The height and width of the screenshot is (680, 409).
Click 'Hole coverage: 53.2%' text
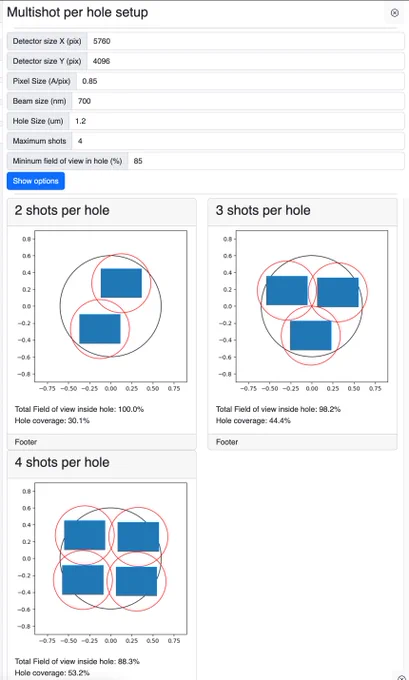pyautogui.click(x=52, y=673)
